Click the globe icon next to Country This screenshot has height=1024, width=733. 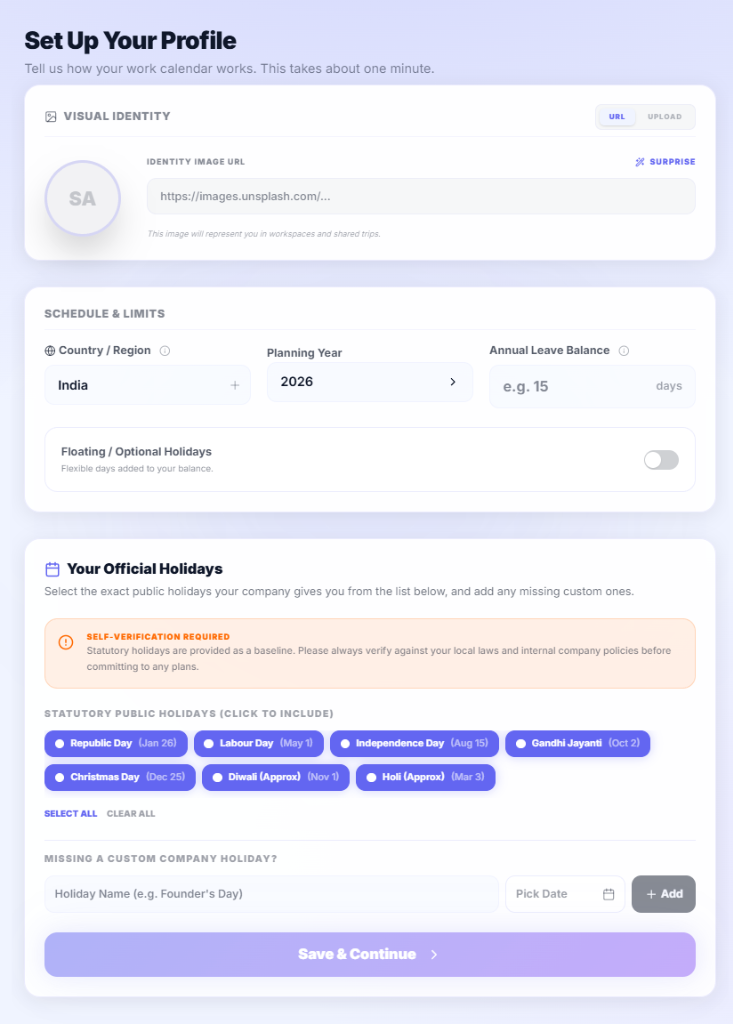pyautogui.click(x=50, y=351)
